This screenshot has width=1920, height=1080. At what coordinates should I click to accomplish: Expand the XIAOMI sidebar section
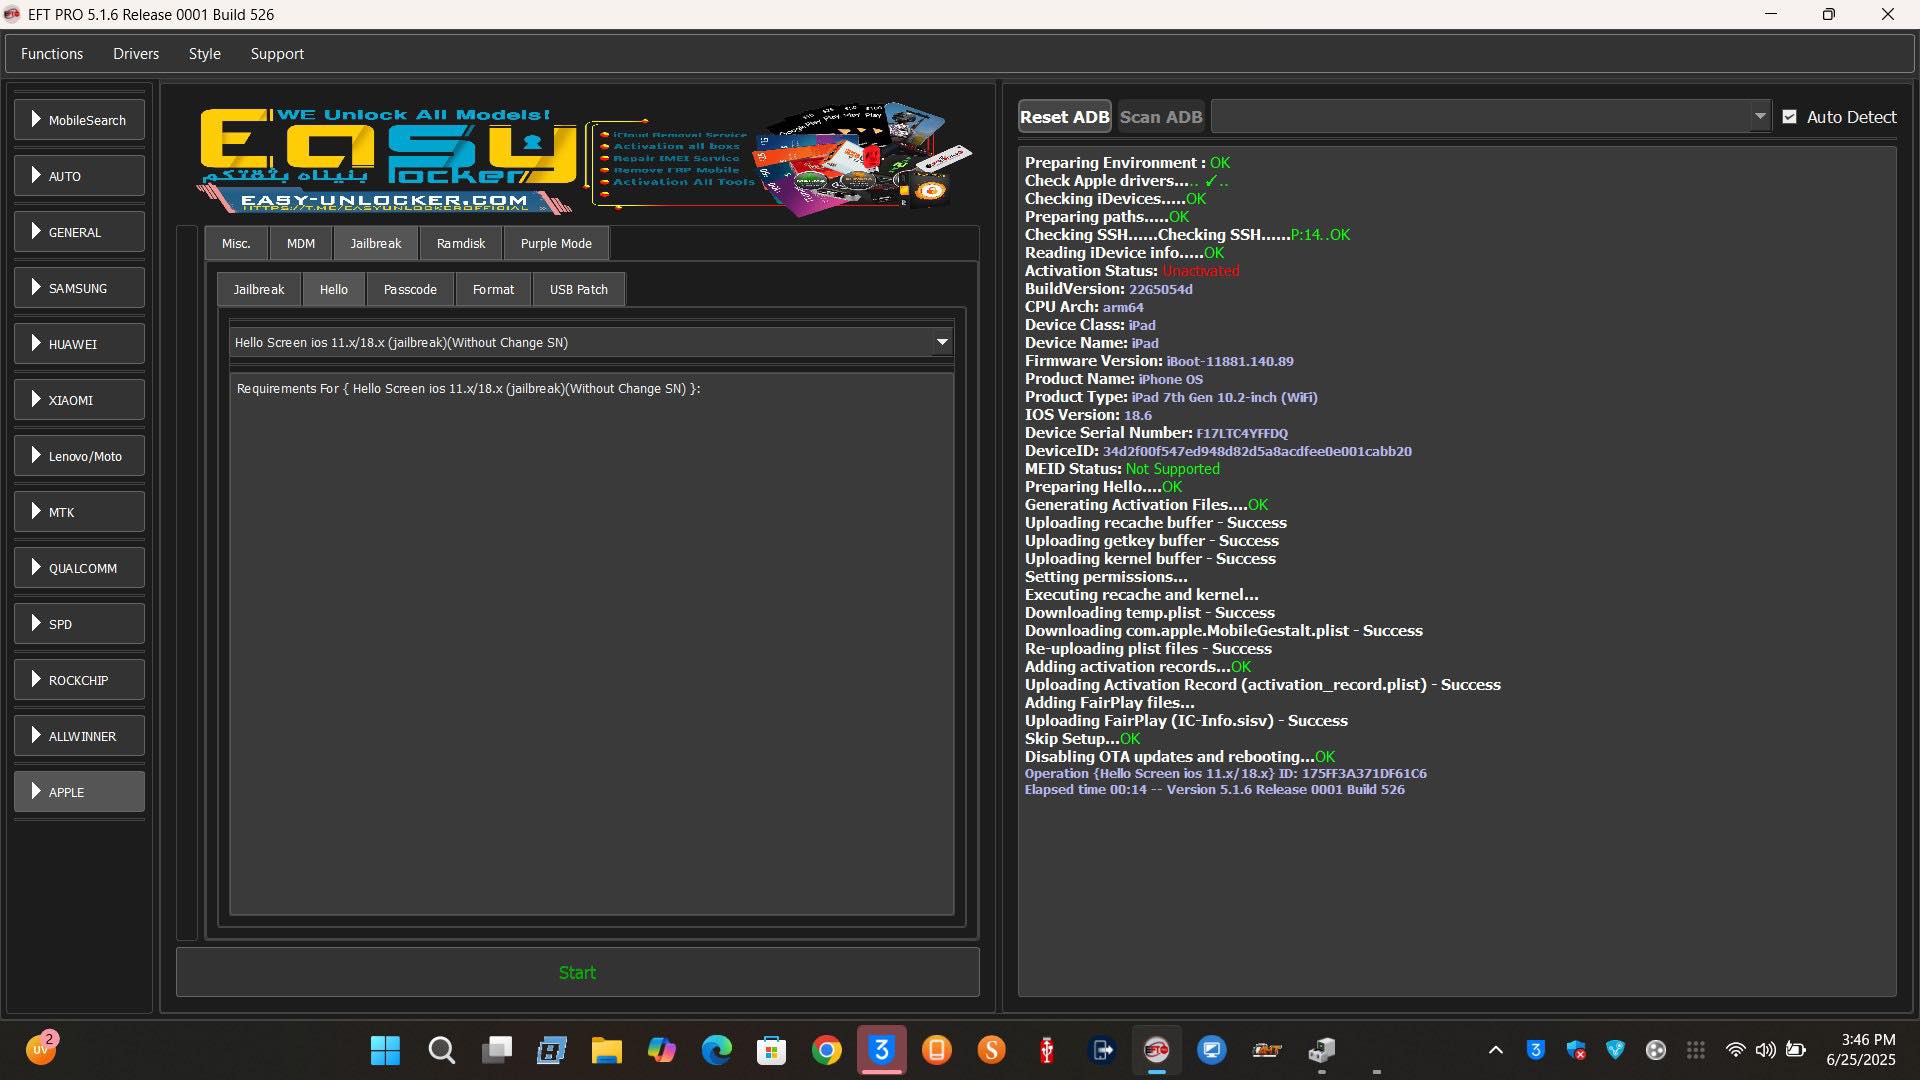tap(79, 400)
